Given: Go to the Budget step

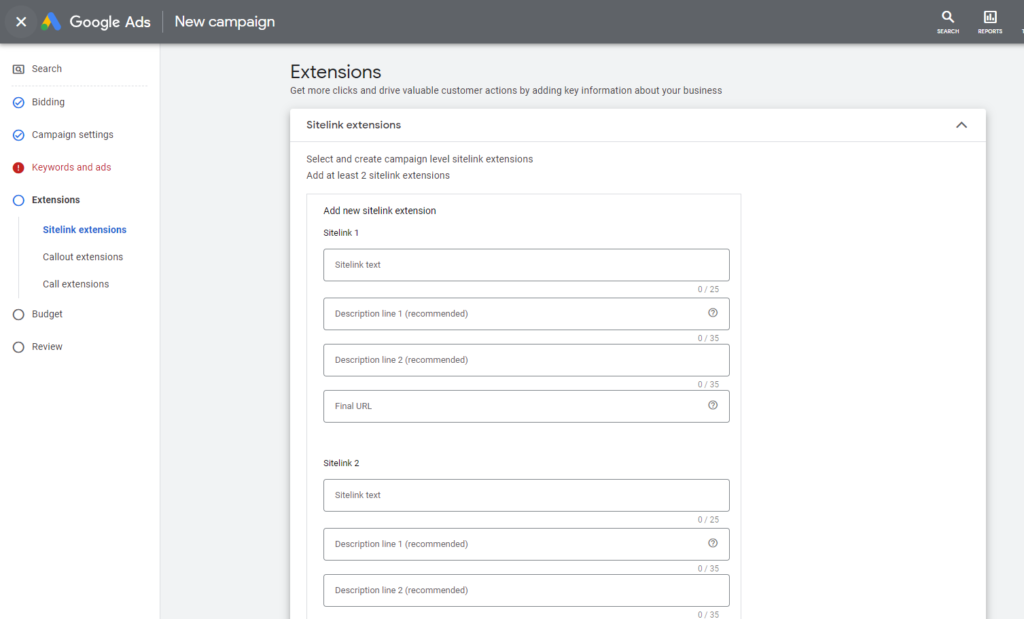Looking at the screenshot, I should (x=47, y=314).
